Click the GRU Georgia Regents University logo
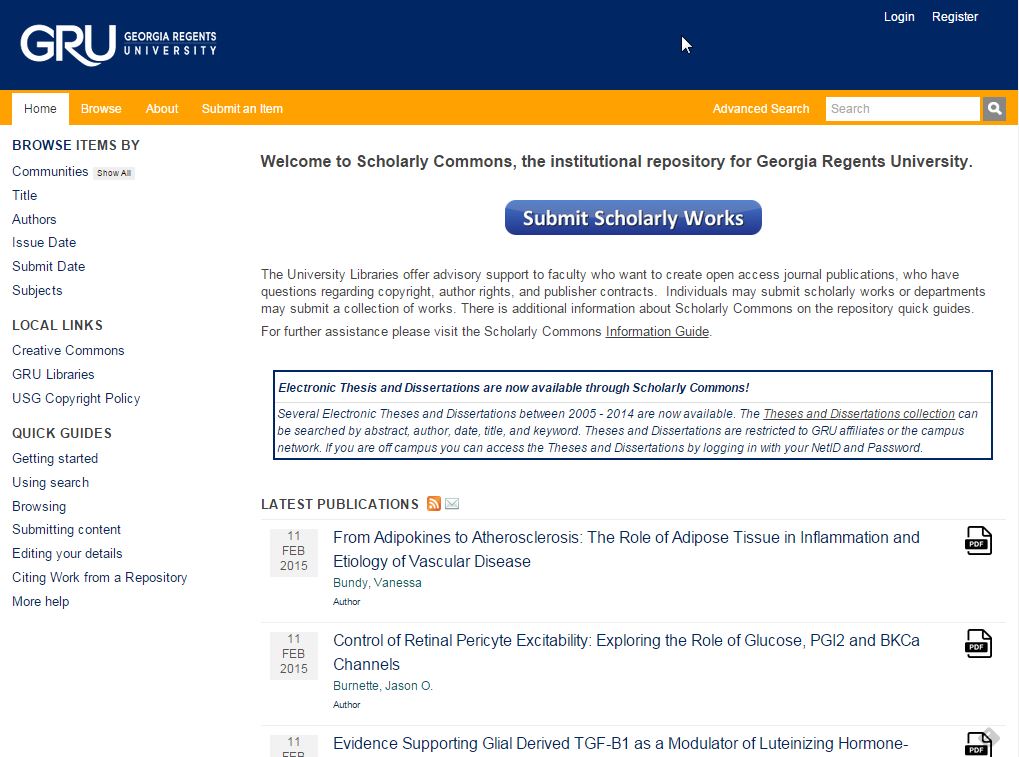 (x=118, y=44)
